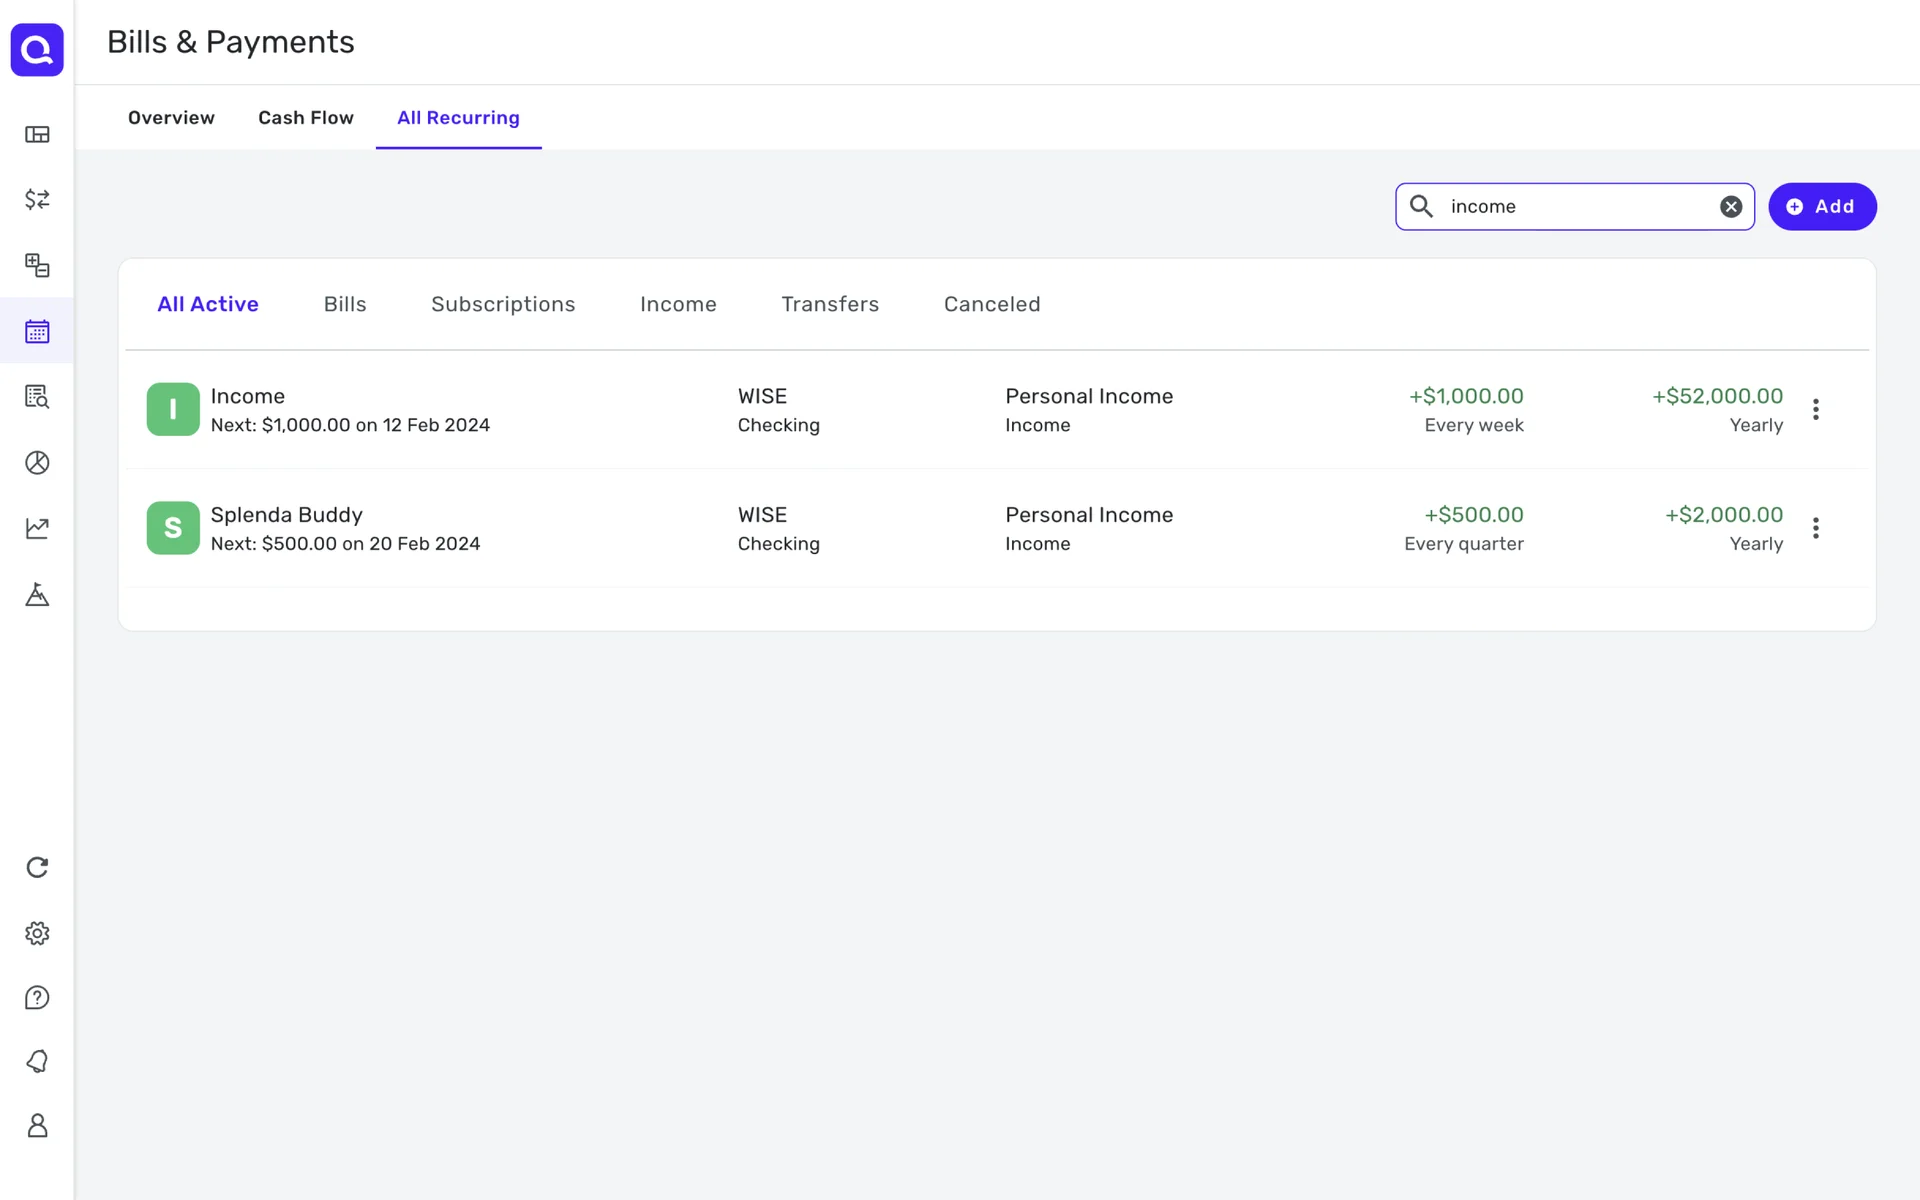Switch to the Cash Flow tab
Viewport: 1920px width, 1200px height.
point(306,118)
